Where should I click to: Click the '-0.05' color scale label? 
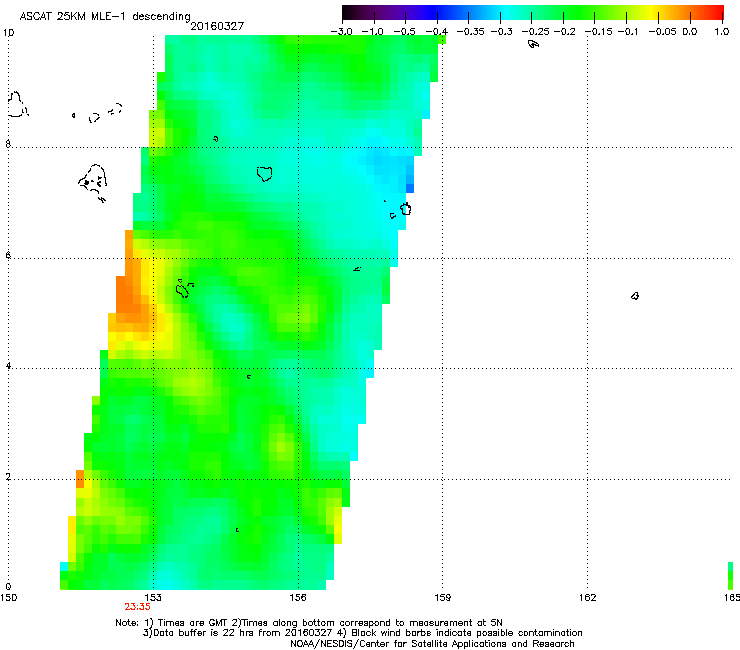662,32
